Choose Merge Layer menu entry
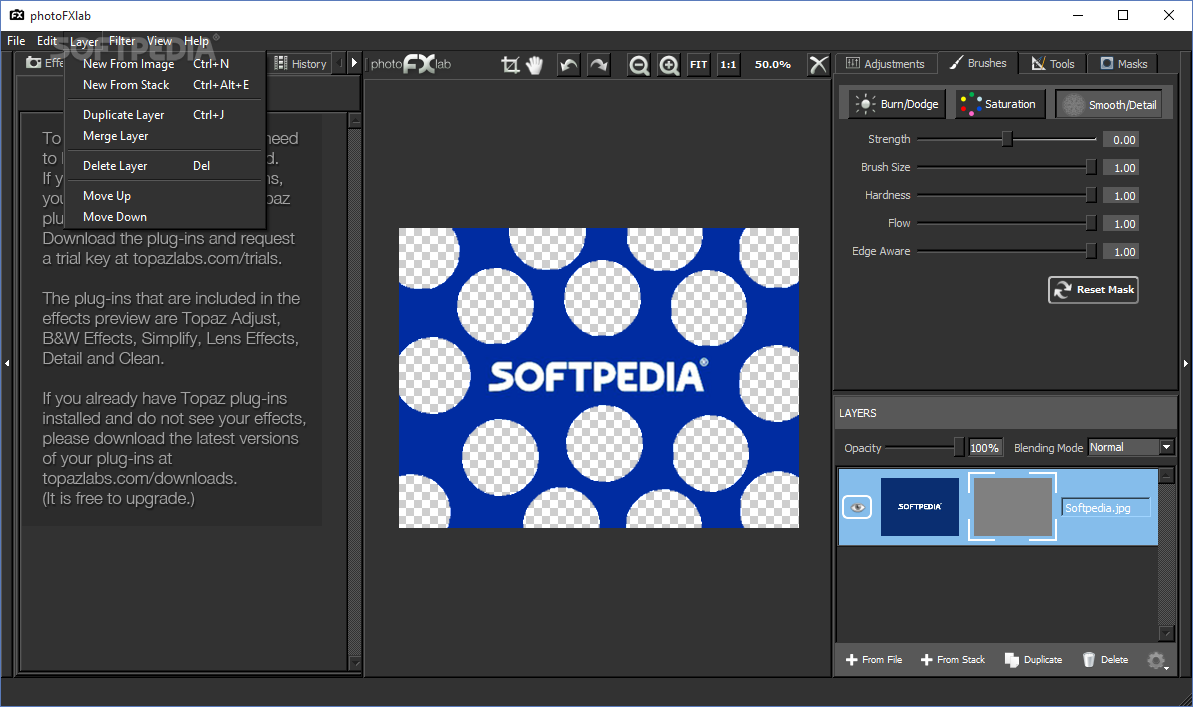This screenshot has width=1193, height=707. click(x=165, y=136)
